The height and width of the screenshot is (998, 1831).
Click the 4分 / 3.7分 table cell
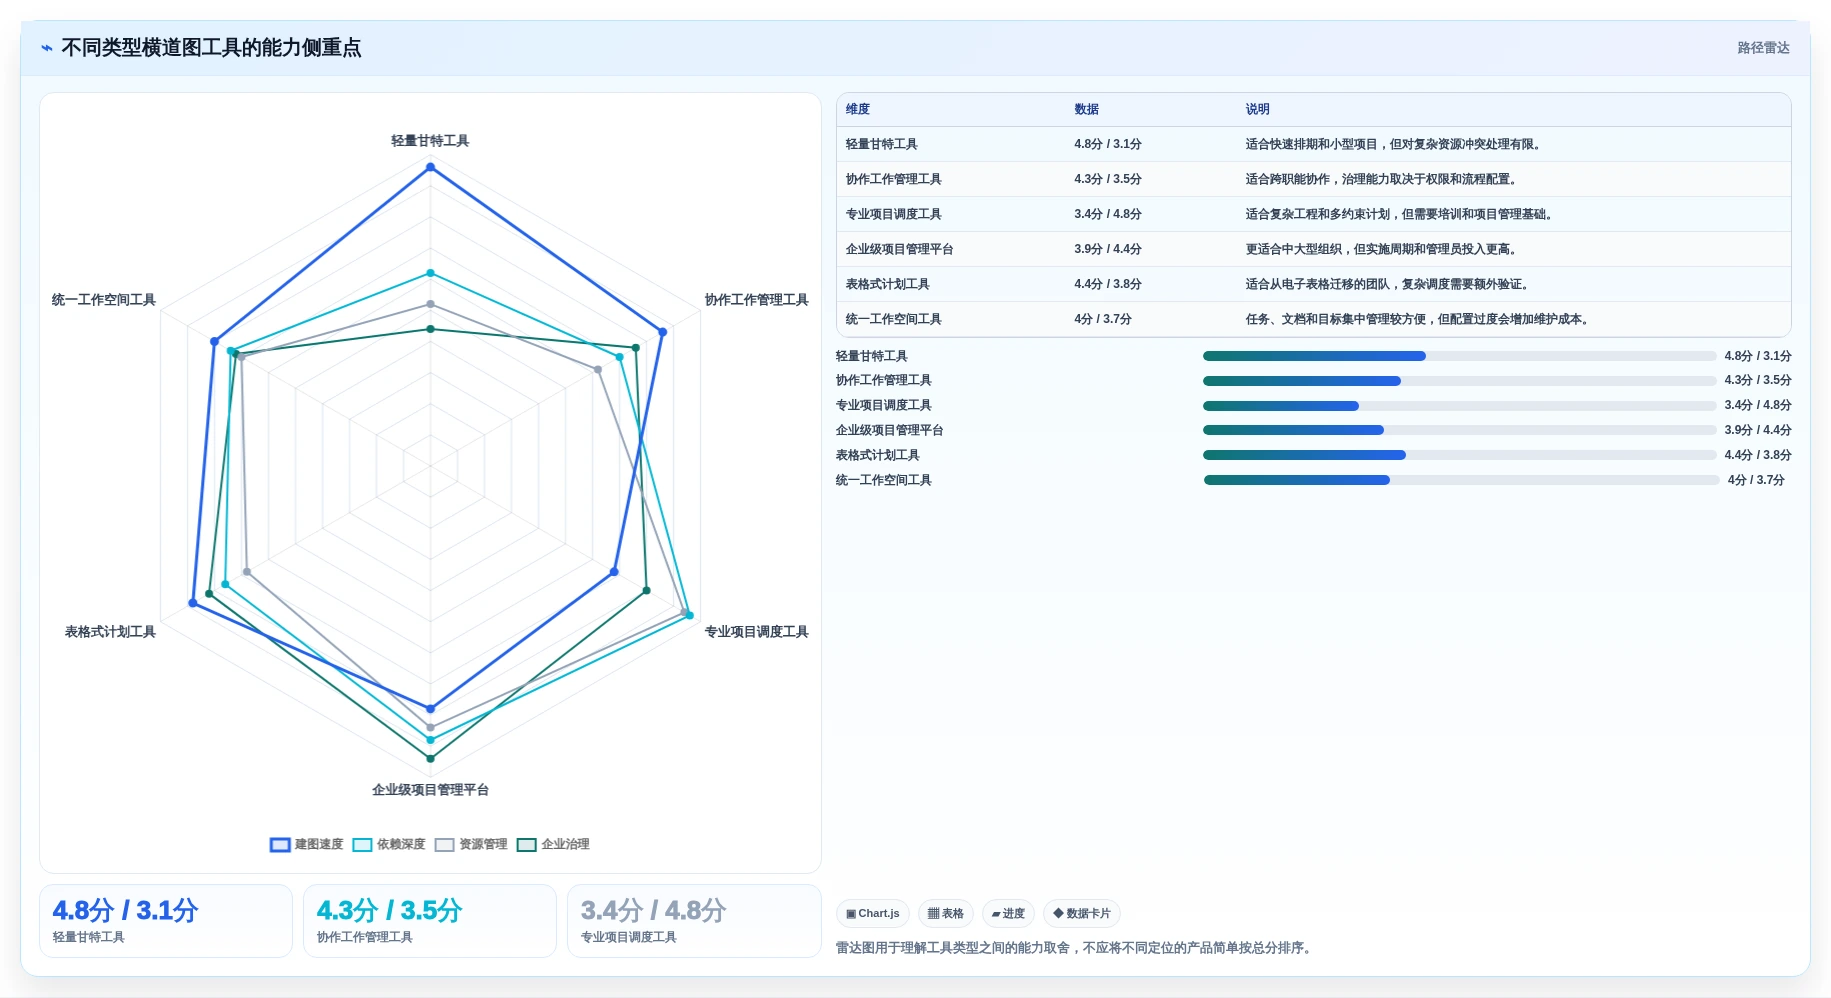(1103, 319)
